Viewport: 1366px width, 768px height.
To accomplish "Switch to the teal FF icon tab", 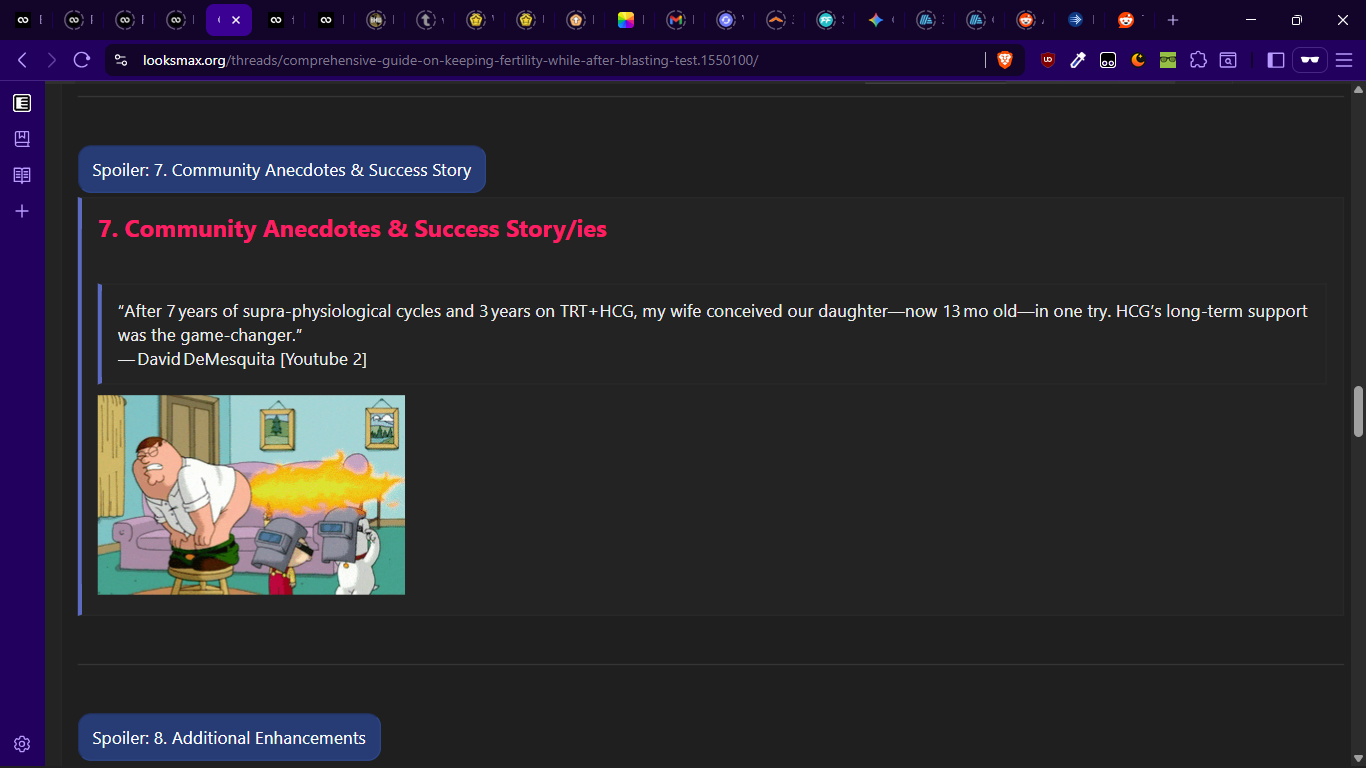I will pos(826,20).
